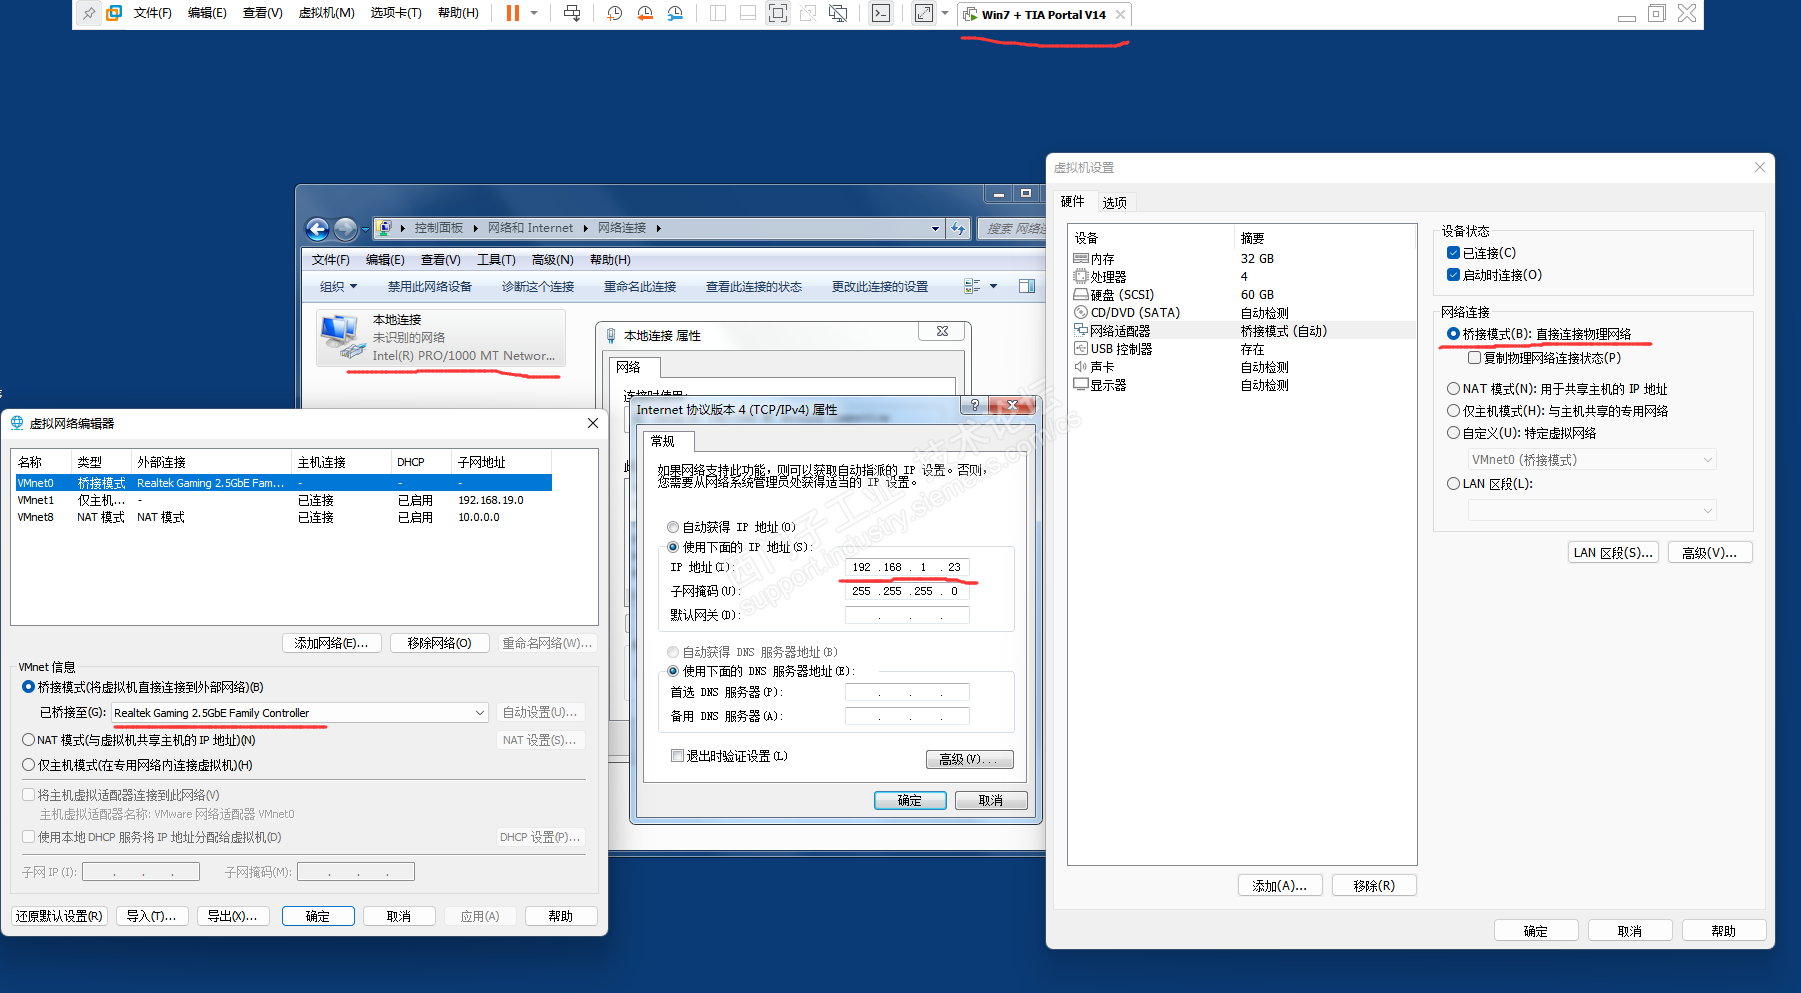Click the pin icon in VMware toolbar
This screenshot has width=1801, height=993.
pyautogui.click(x=90, y=14)
